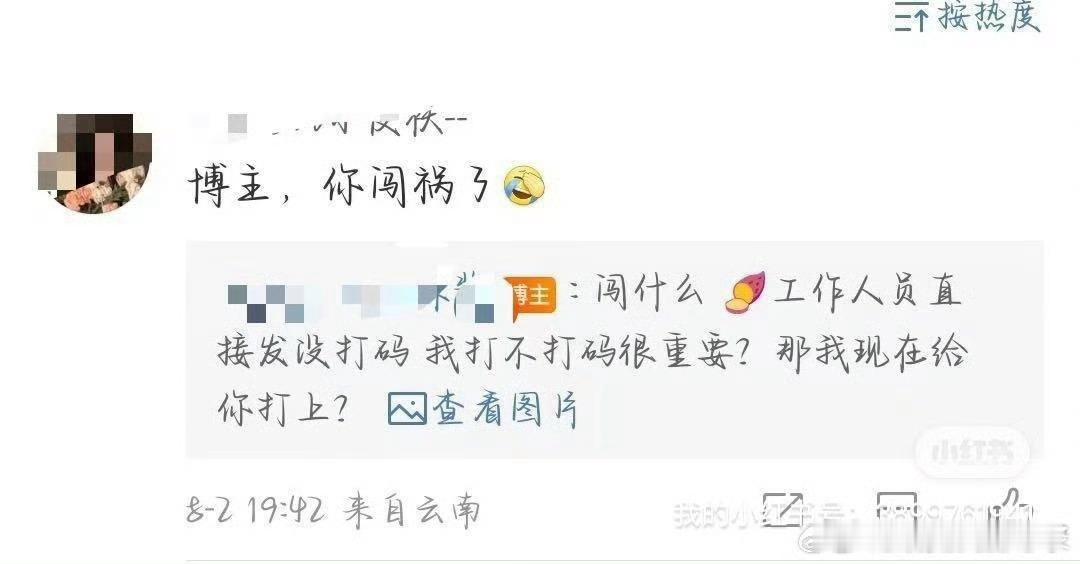Select the comment text 博主,你闯祸了
The image size is (1080, 564).
click(x=339, y=186)
